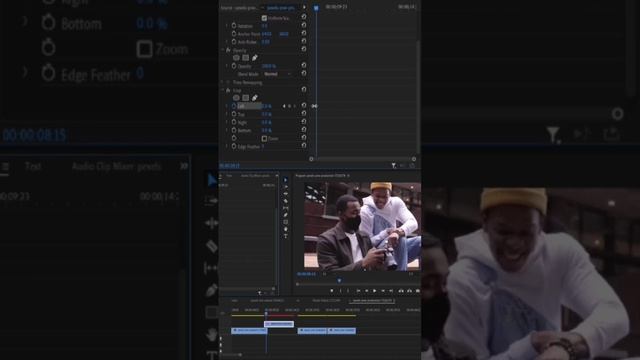The width and height of the screenshot is (640, 360).
Task: Select the Razor tool
Action: point(285,201)
